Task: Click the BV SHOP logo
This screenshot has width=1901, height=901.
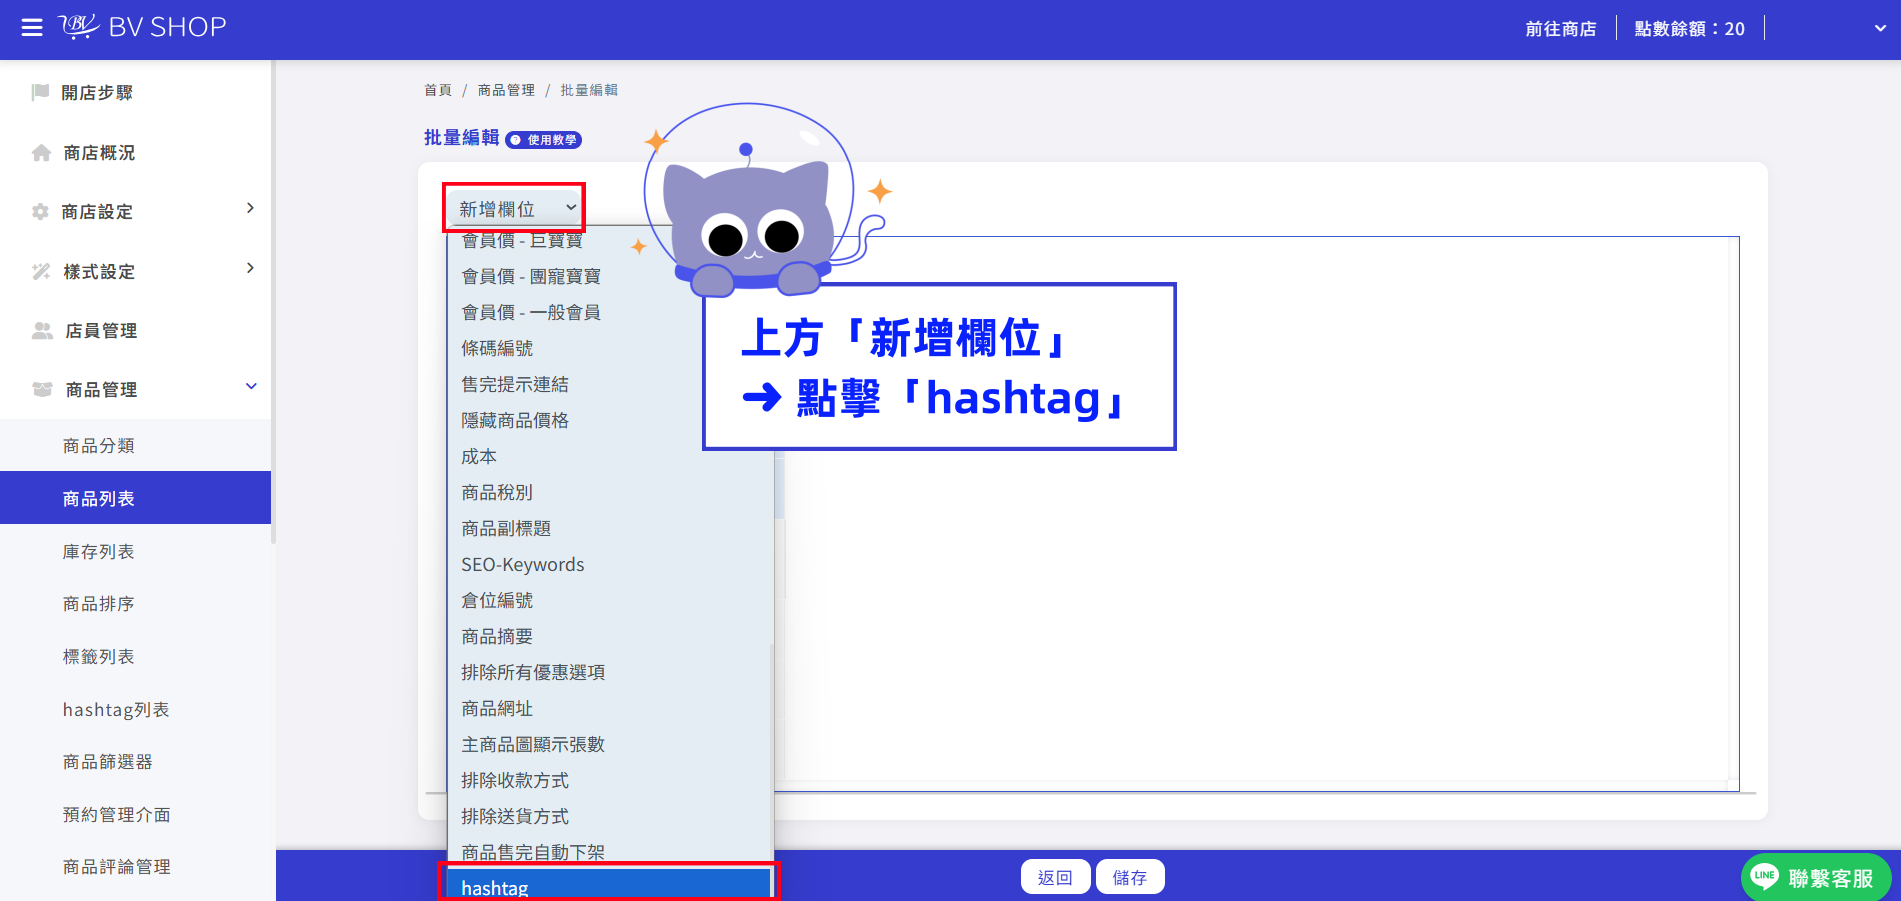Action: click(142, 27)
